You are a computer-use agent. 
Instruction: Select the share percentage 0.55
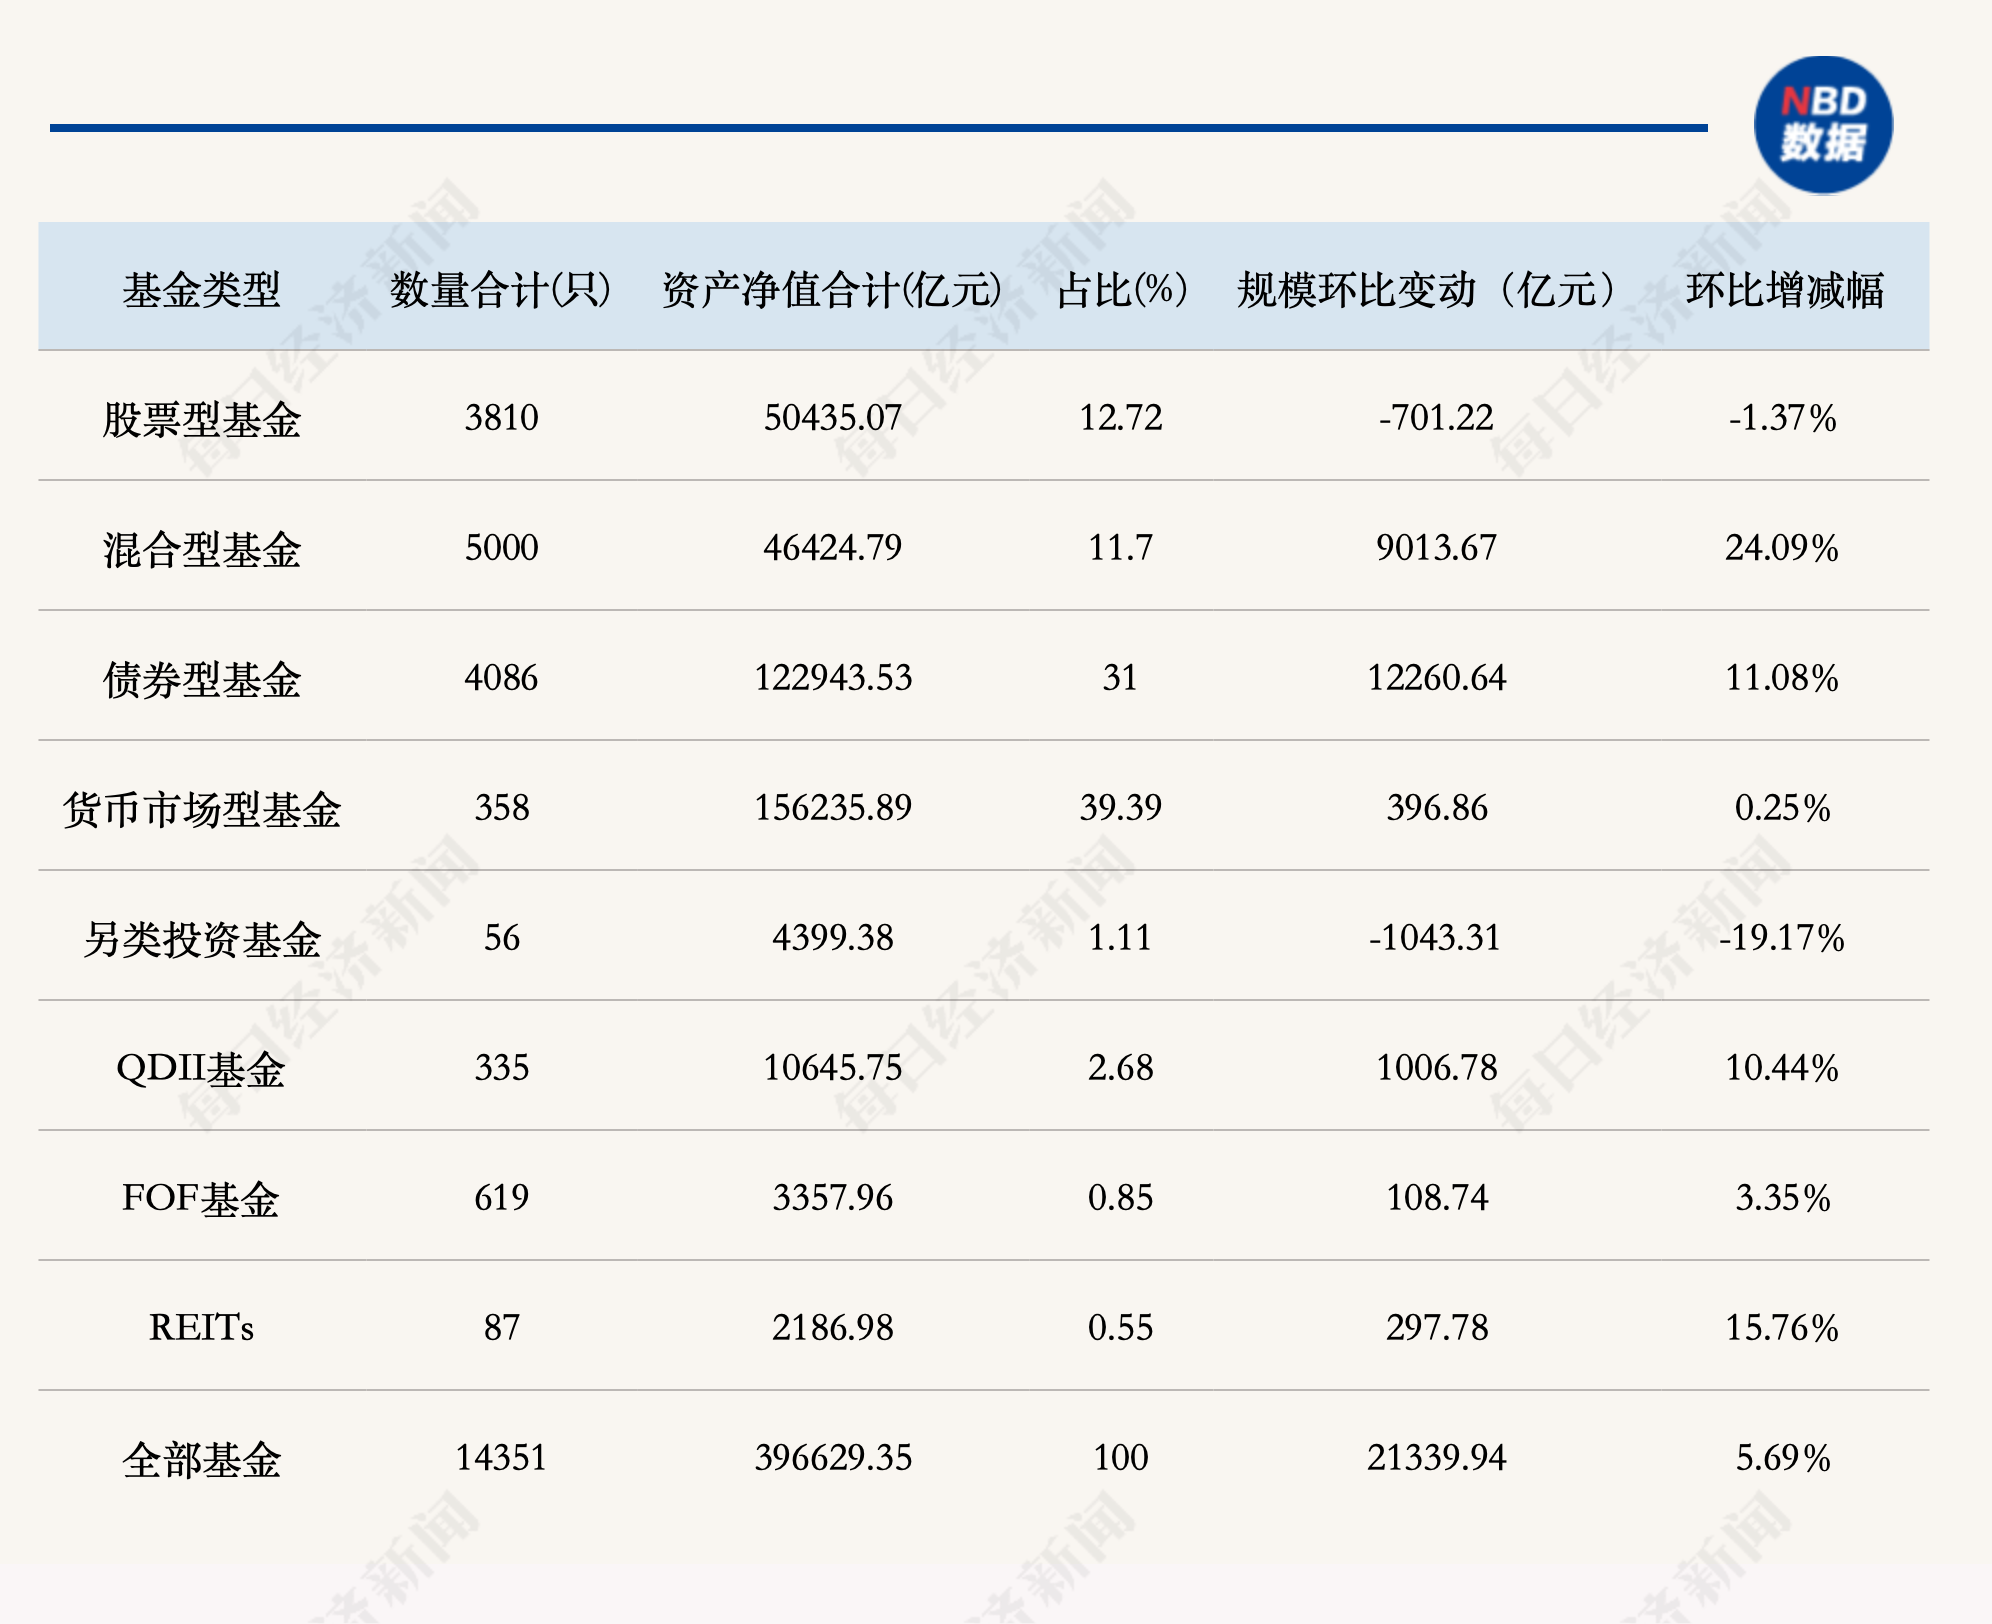coord(1120,1327)
